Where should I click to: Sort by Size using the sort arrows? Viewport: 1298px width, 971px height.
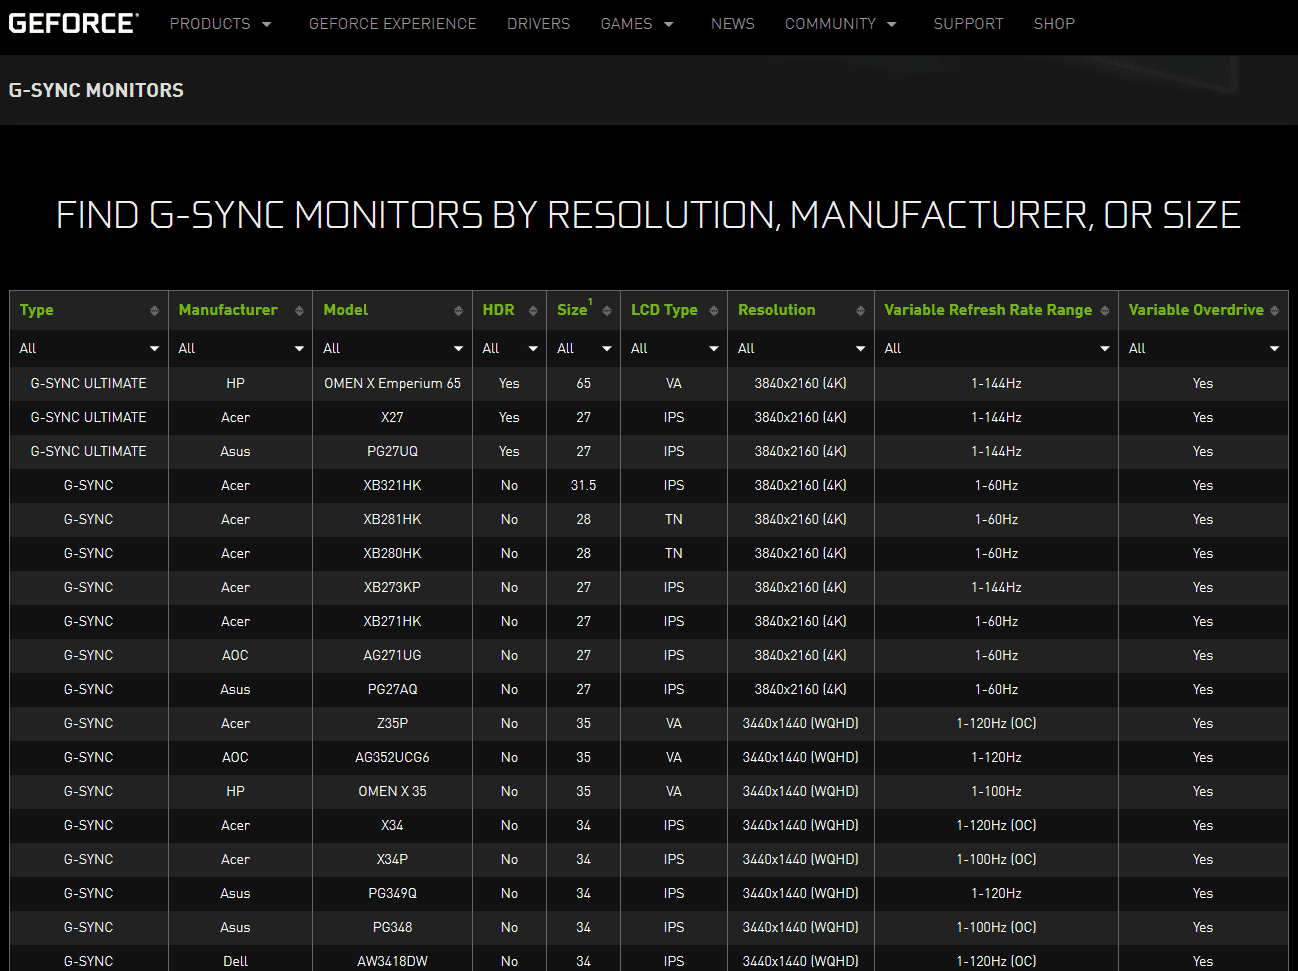[606, 310]
